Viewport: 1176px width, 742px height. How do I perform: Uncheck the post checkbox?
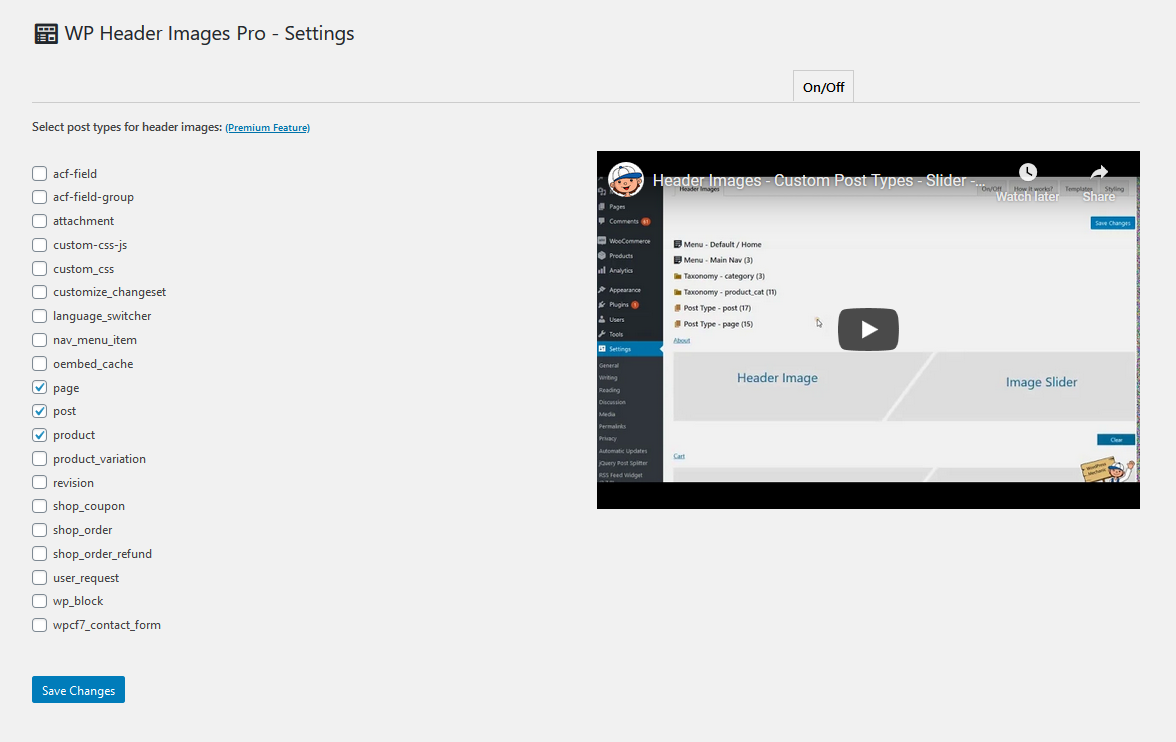point(40,411)
